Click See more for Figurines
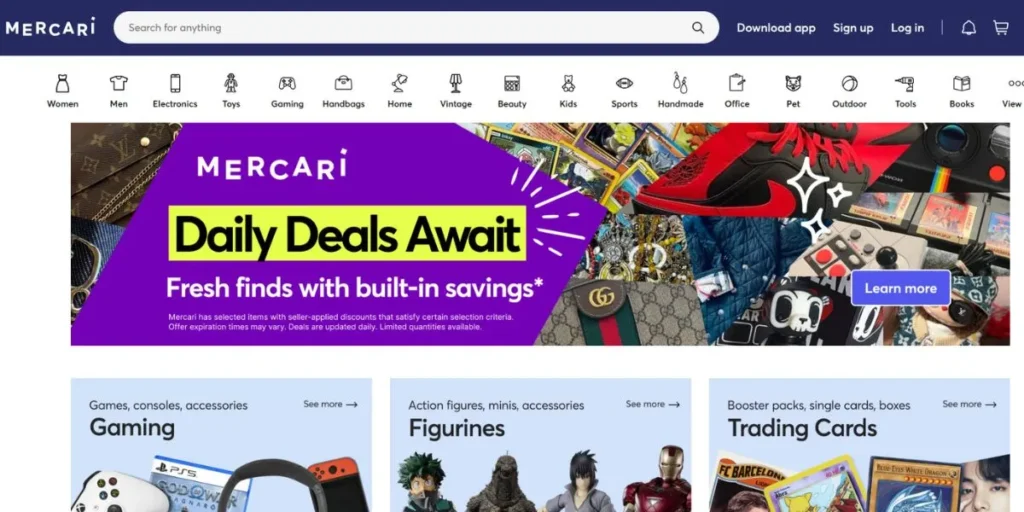 coord(653,404)
